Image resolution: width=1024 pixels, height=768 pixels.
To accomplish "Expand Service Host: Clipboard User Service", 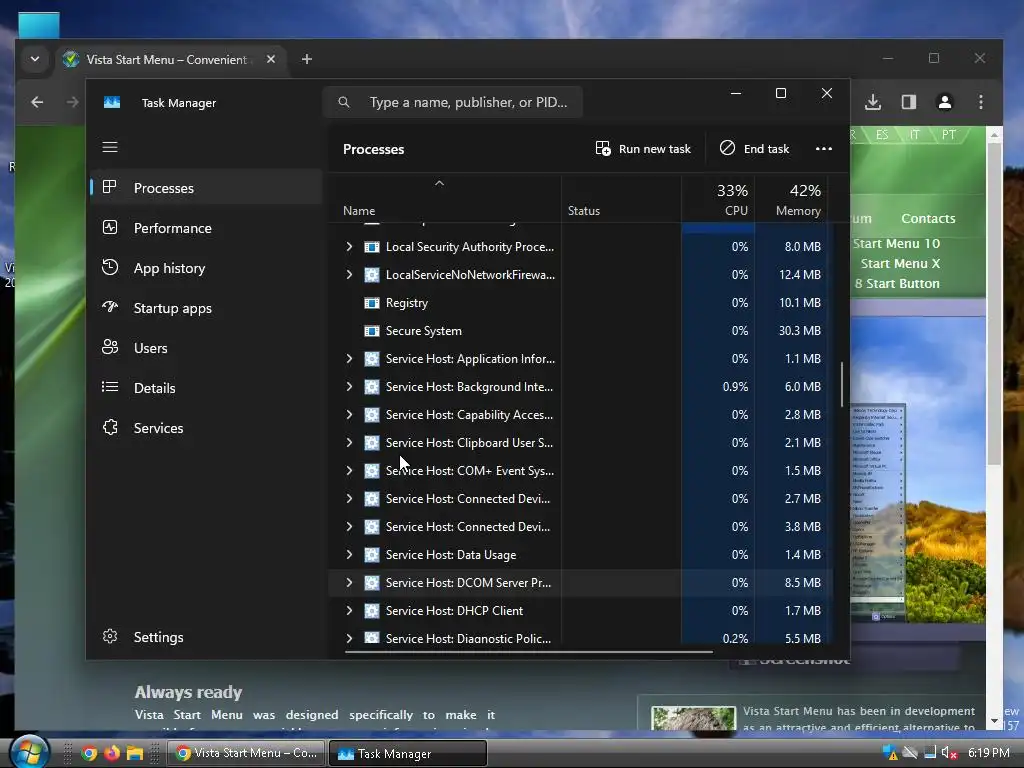I will coord(349,443).
